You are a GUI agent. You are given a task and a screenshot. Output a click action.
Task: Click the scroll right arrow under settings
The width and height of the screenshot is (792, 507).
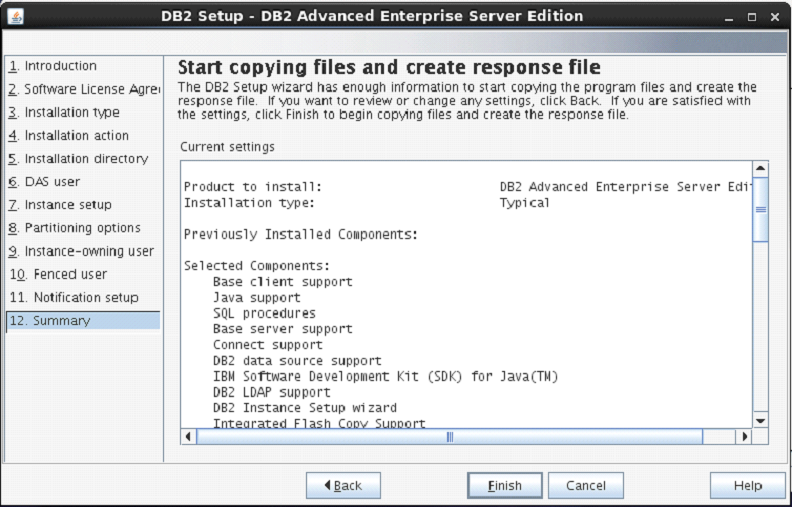tap(743, 437)
